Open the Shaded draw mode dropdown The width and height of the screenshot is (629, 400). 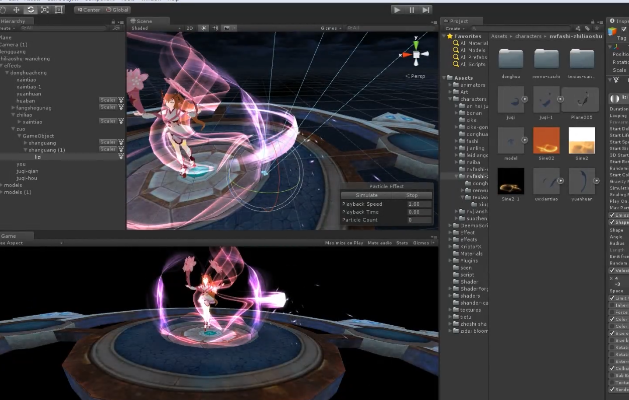click(155, 28)
